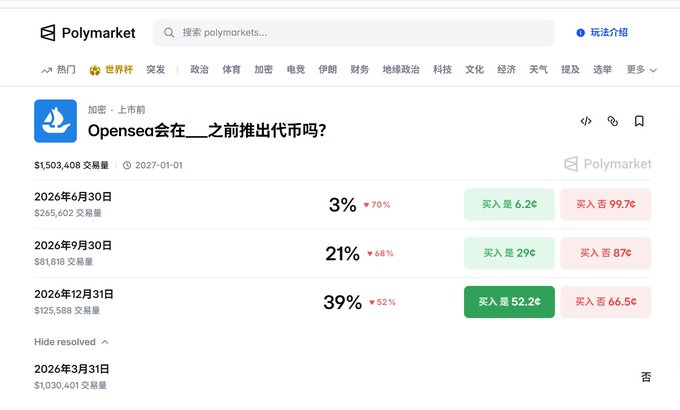Open the 2026年6月30日 outcome row

pyautogui.click(x=343, y=204)
